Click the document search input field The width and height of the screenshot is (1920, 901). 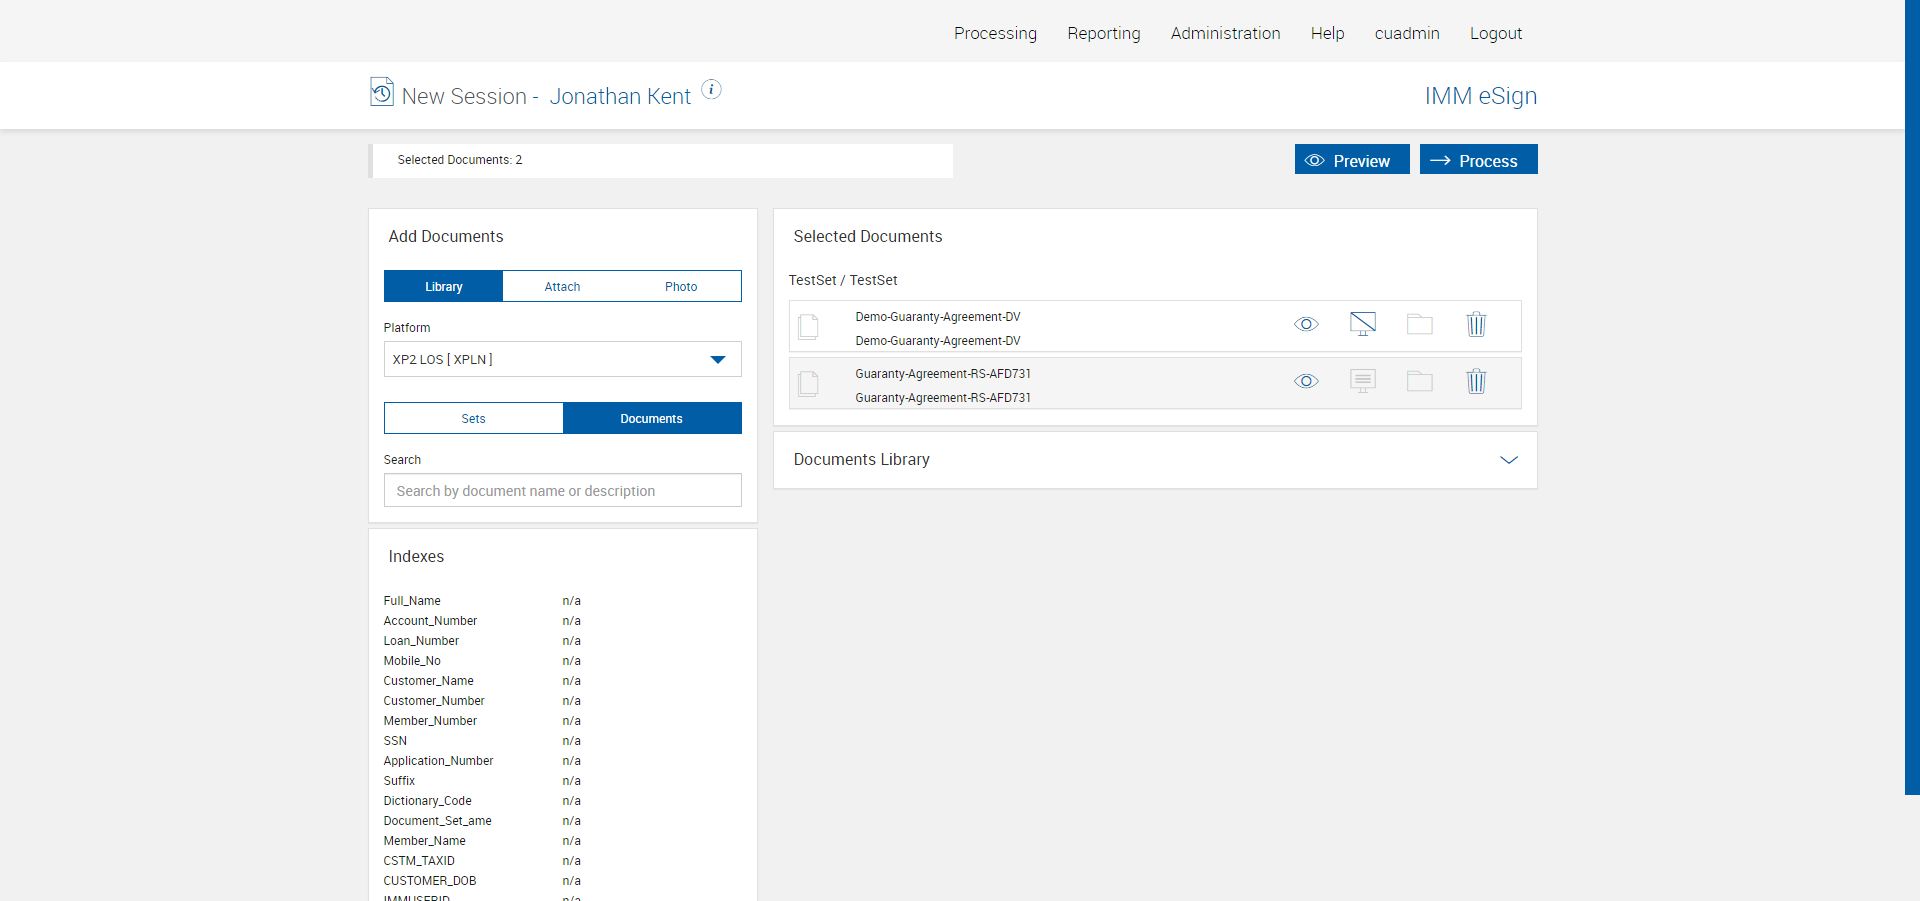pyautogui.click(x=562, y=491)
